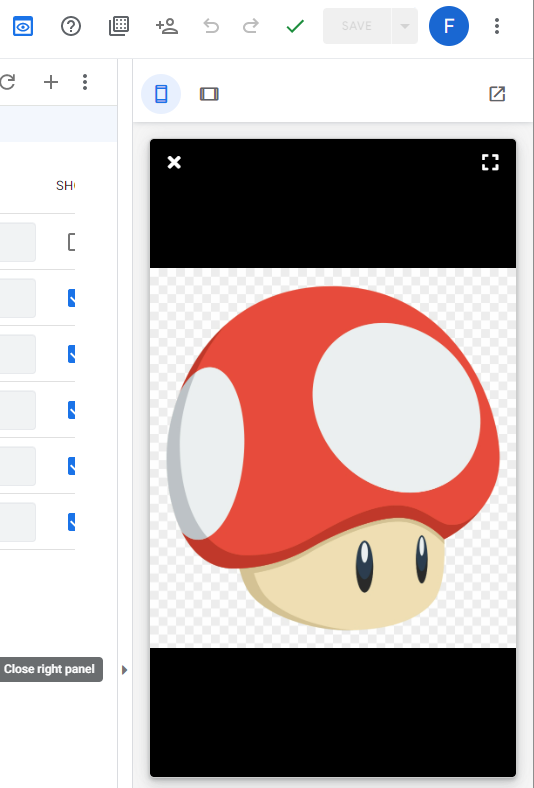Image resolution: width=534 pixels, height=788 pixels.
Task: Click the refresh icon in left panel
Action: [x=8, y=82]
